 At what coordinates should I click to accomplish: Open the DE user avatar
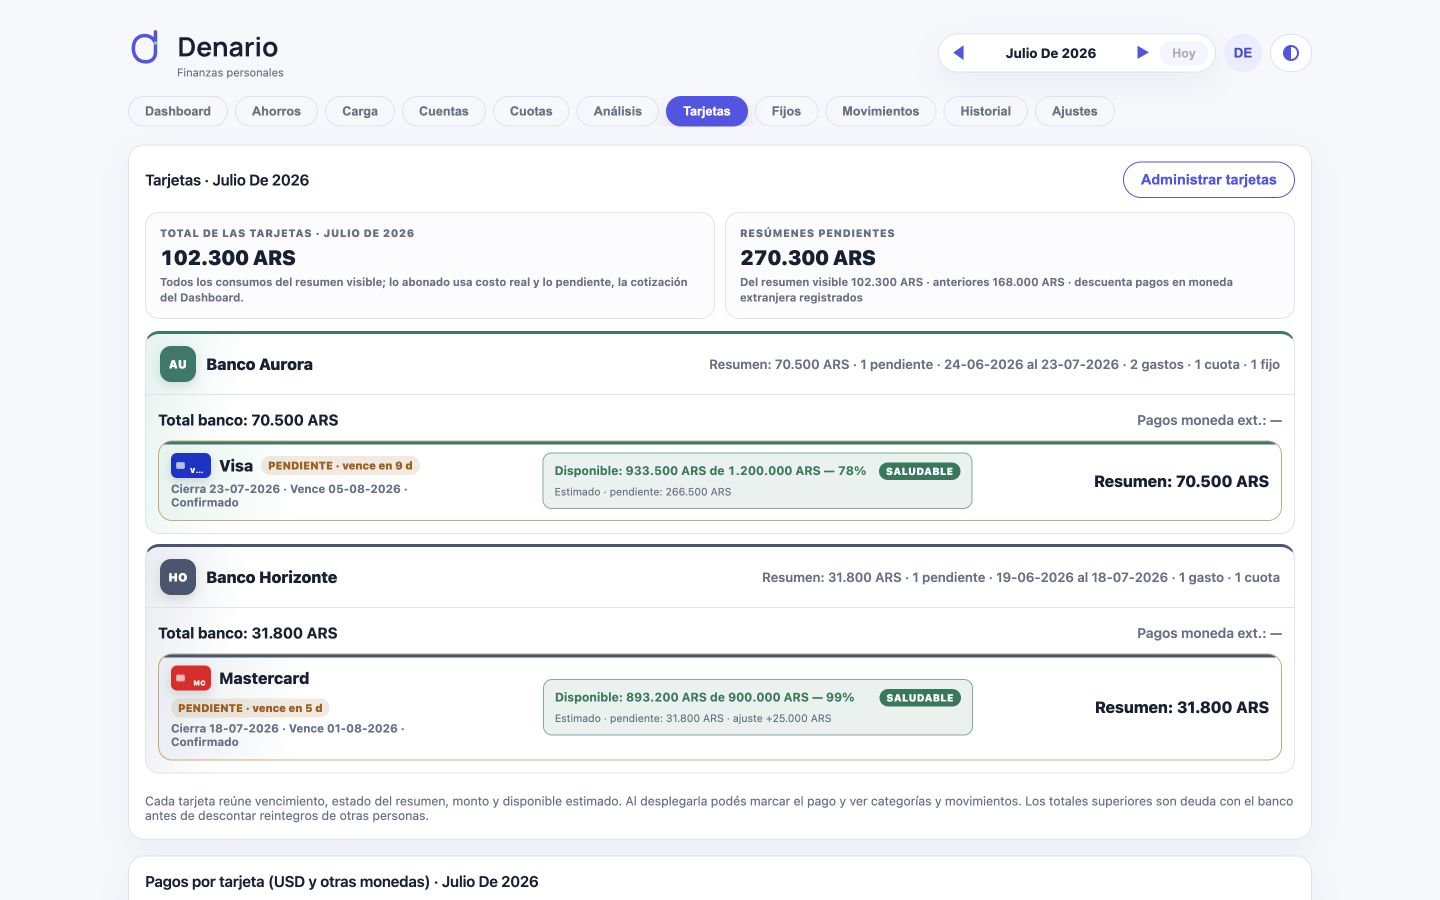click(1243, 53)
